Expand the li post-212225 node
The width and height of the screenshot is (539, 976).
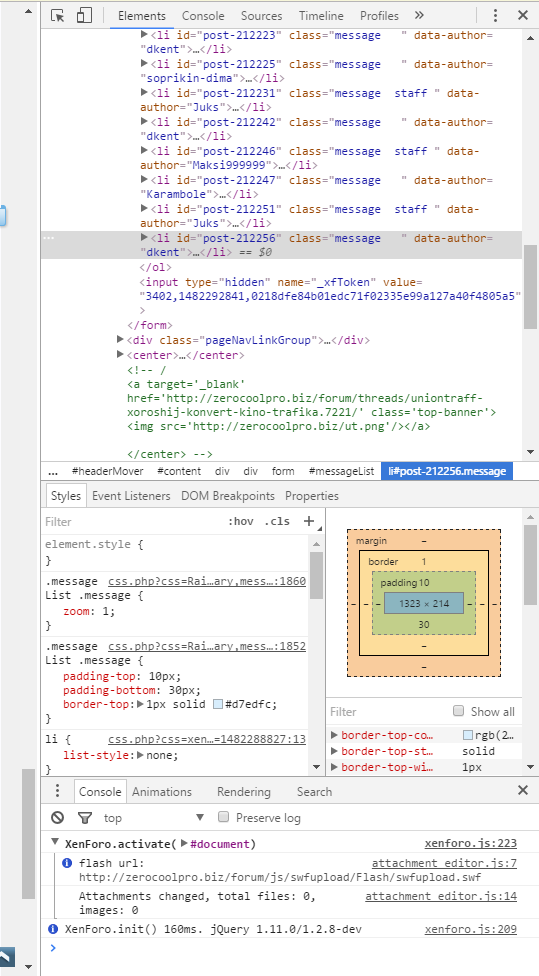point(144,63)
